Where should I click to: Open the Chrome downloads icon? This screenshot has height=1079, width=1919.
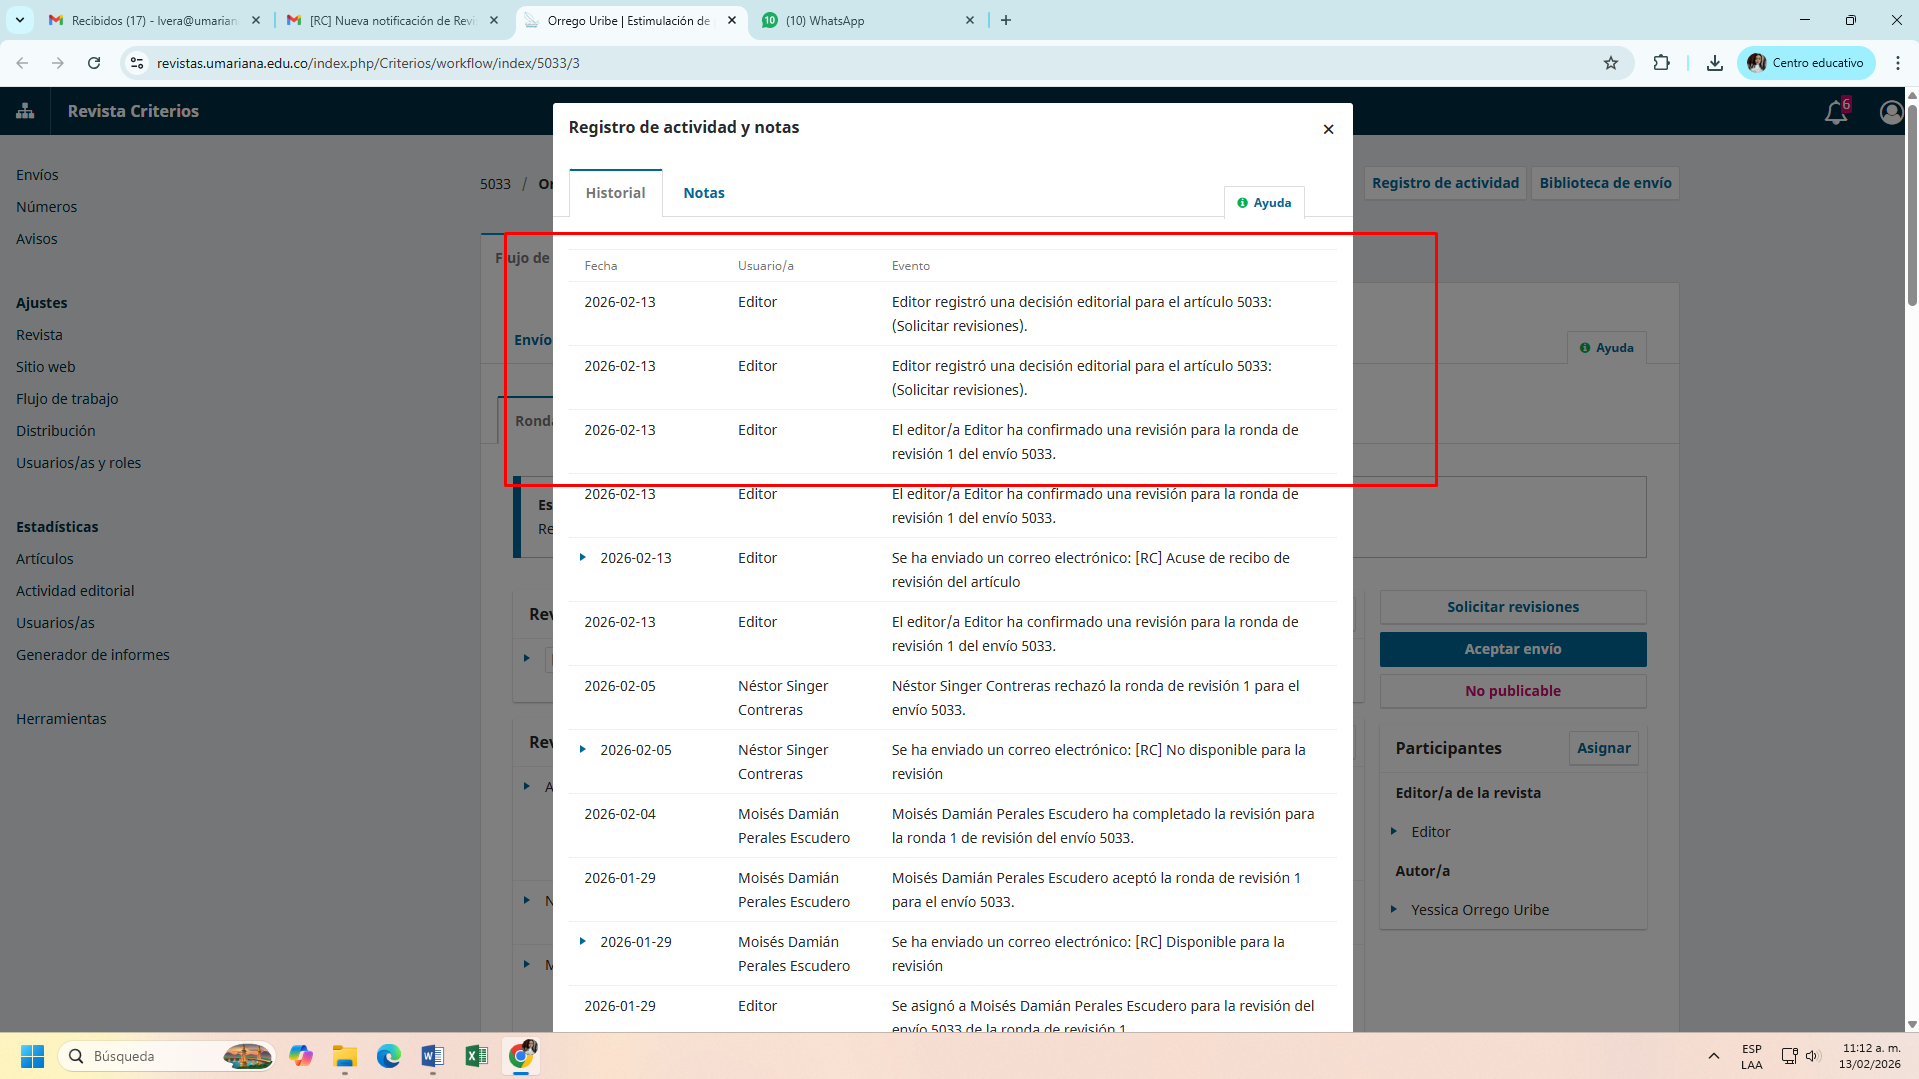[1714, 63]
